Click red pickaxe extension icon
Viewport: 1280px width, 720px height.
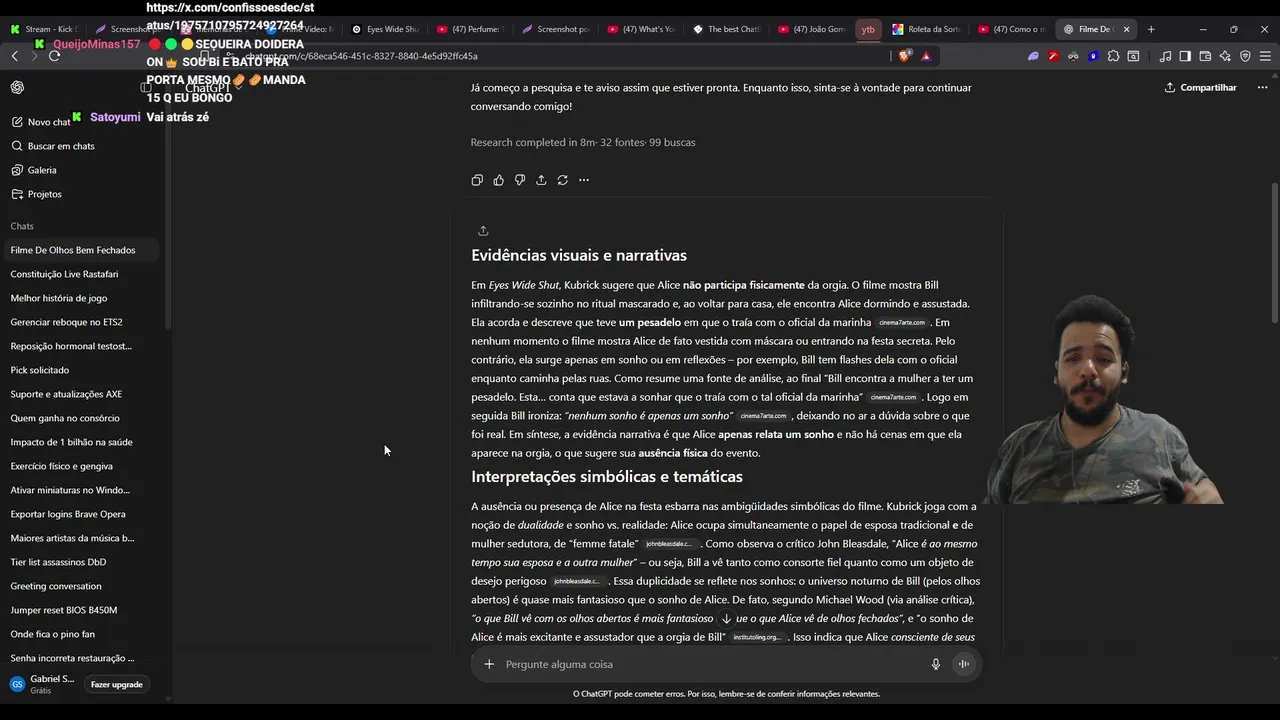point(1053,56)
